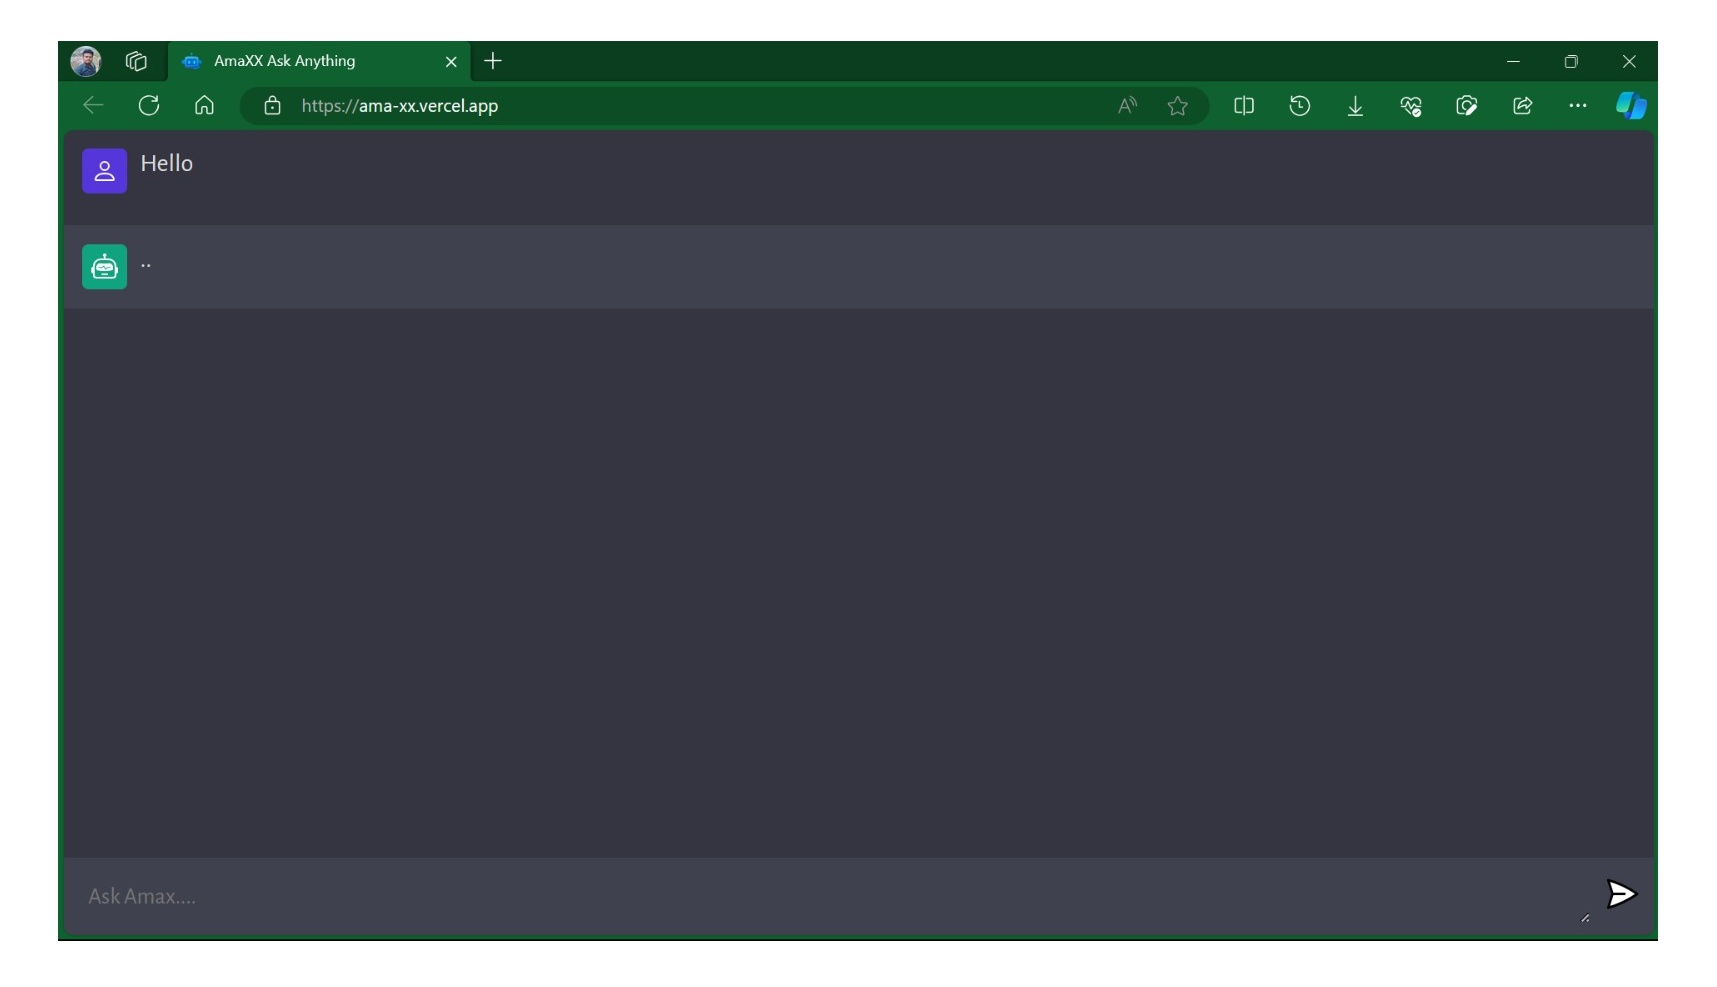
Task: Restore down the browser window
Action: click(x=1571, y=62)
